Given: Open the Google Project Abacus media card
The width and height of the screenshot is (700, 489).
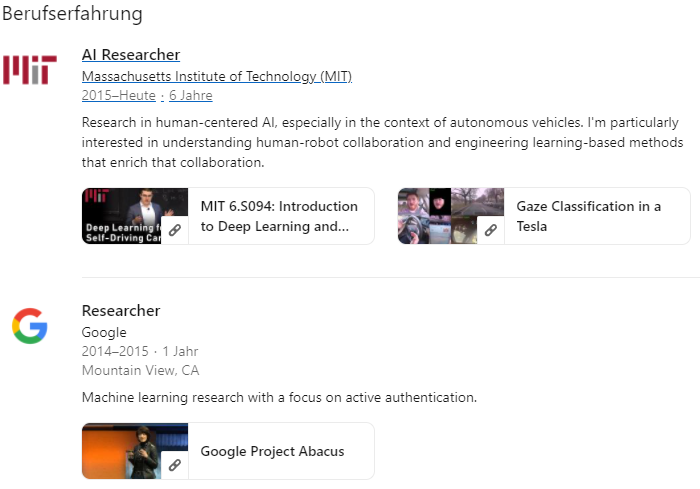Looking at the screenshot, I should click(x=272, y=451).
